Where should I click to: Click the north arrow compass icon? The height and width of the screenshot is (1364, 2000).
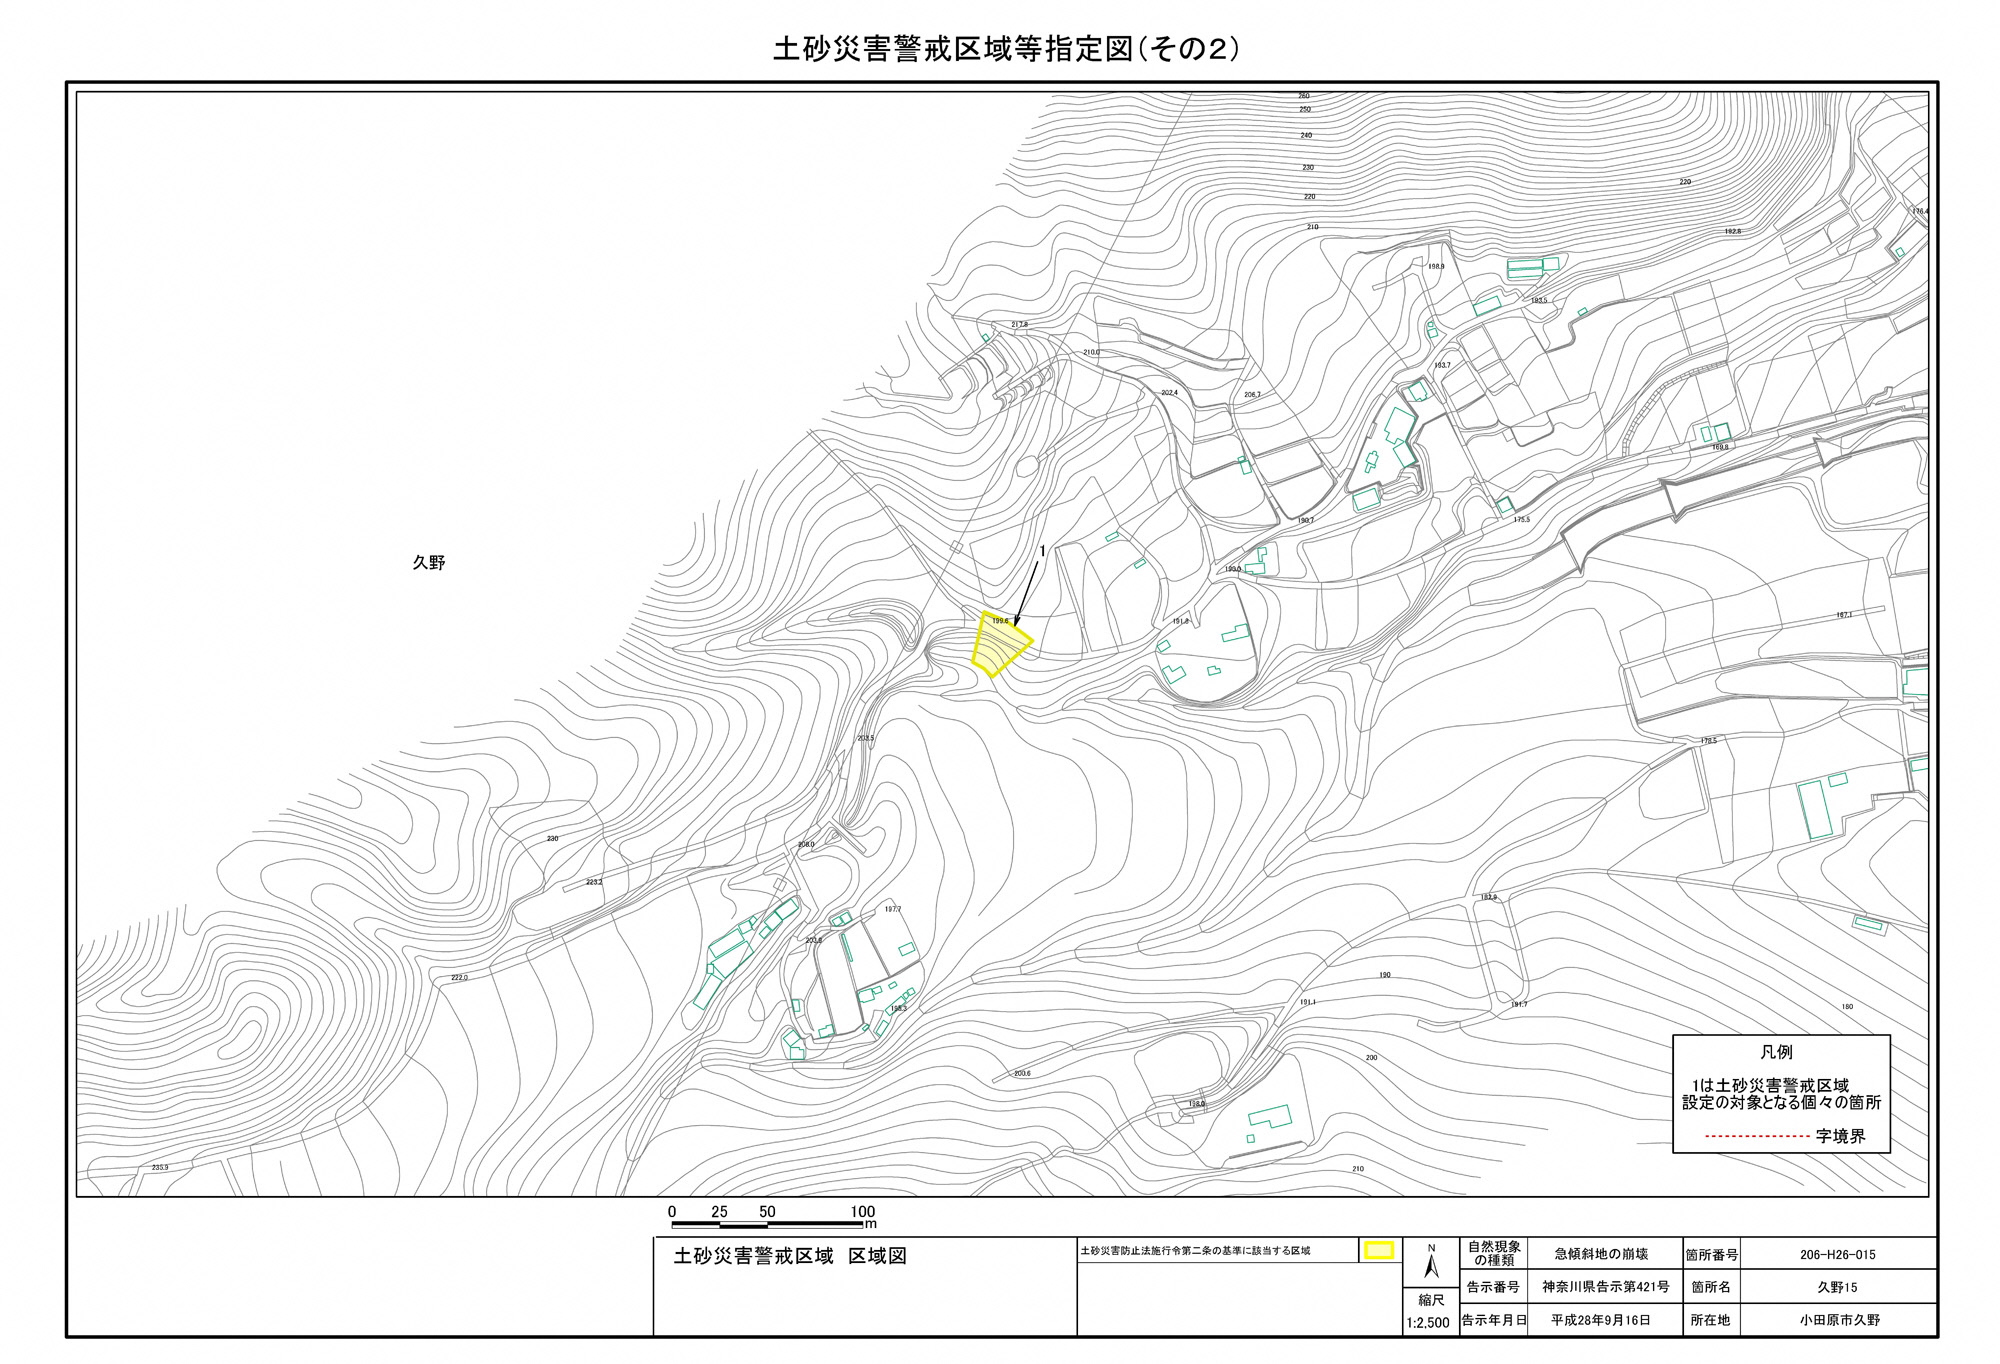click(1431, 1263)
